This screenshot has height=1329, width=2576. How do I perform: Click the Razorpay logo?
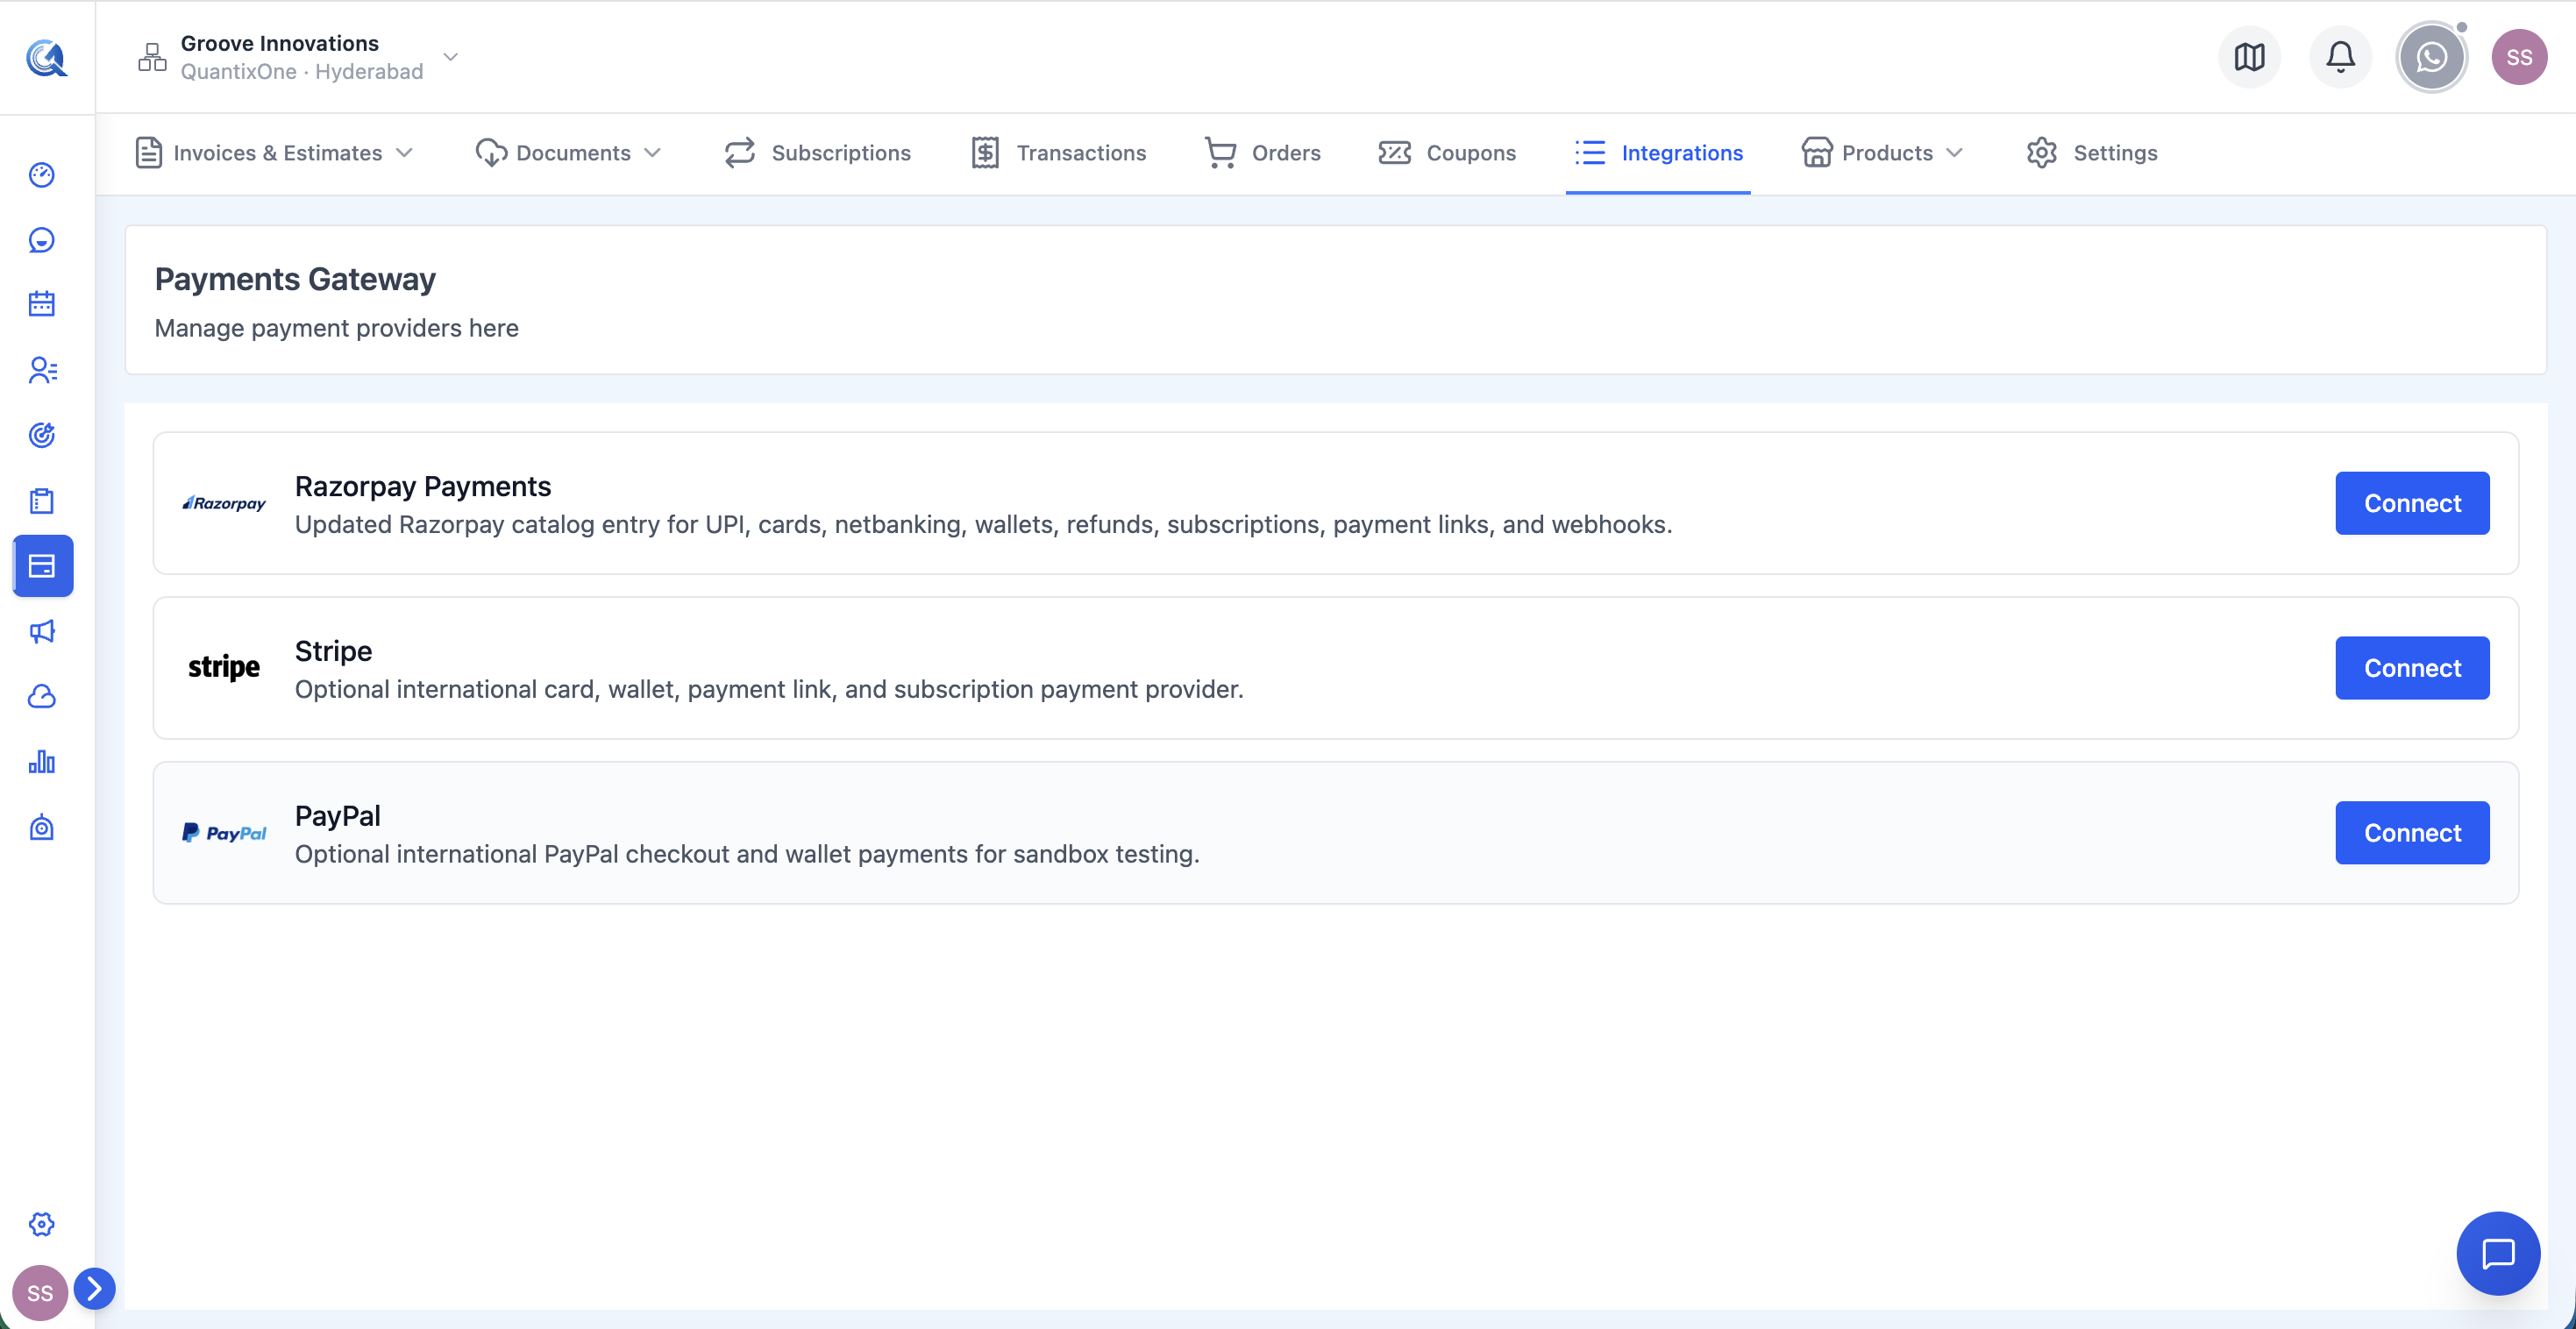click(224, 503)
